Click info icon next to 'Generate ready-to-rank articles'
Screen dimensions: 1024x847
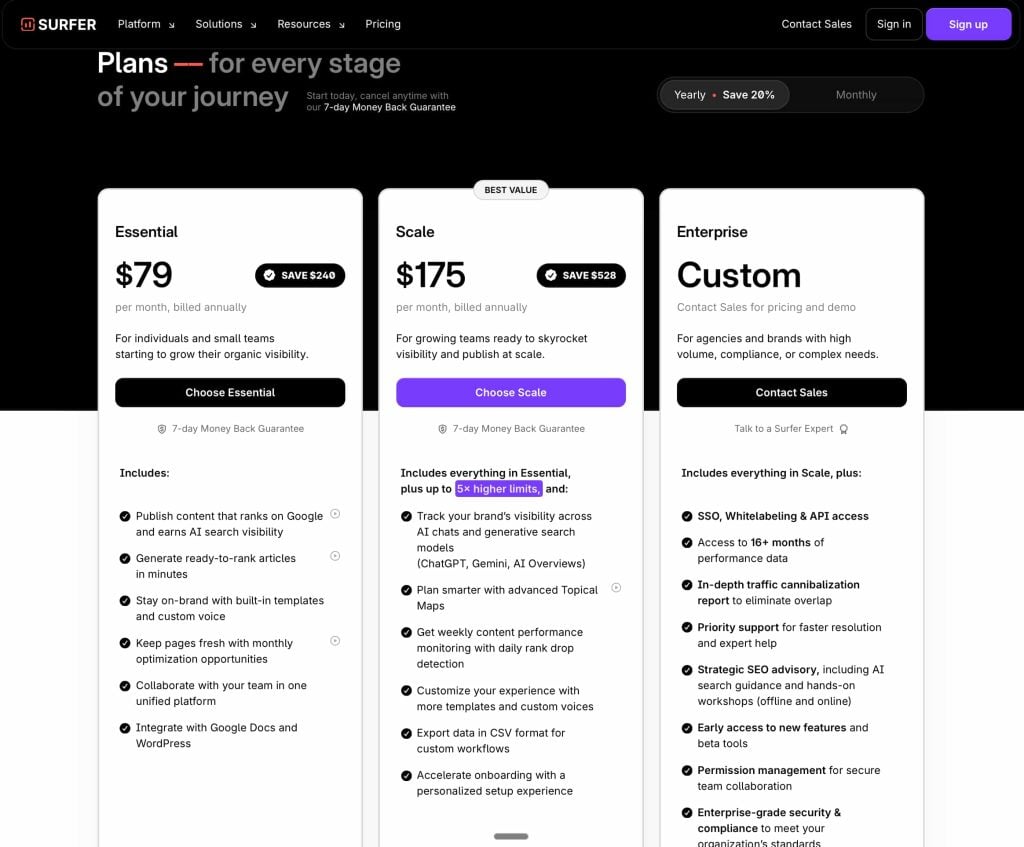click(335, 556)
